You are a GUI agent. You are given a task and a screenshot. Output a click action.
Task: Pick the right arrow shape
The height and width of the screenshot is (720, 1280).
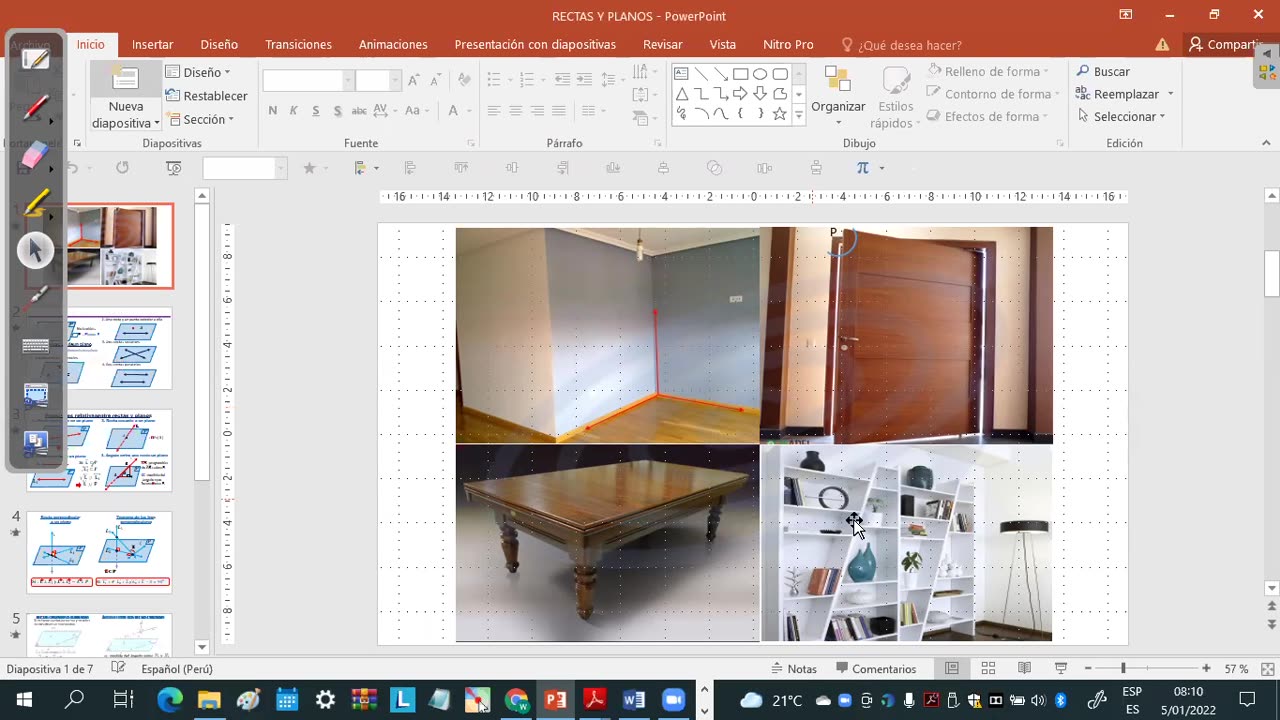(x=740, y=94)
